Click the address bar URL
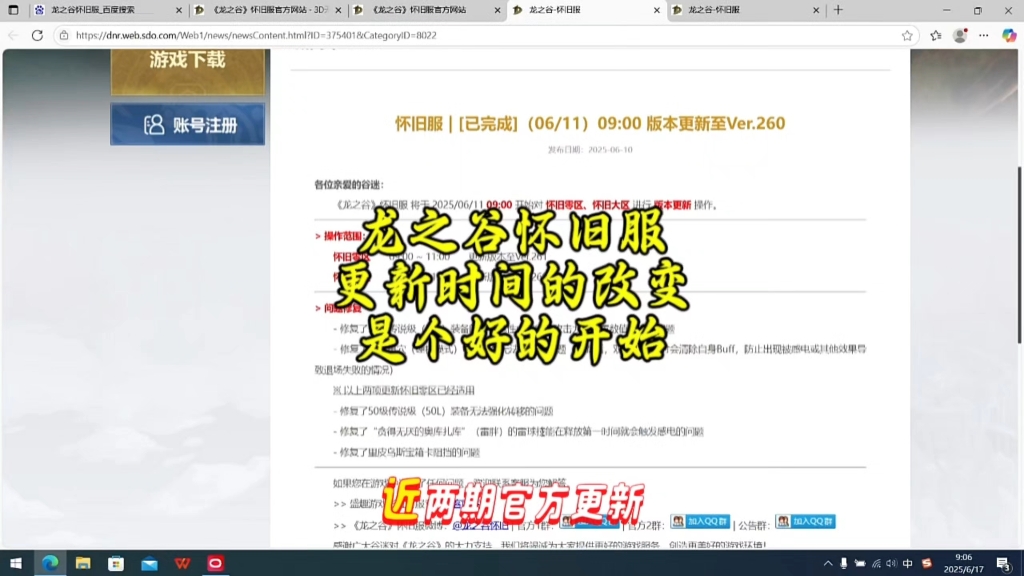This screenshot has width=1024, height=576. click(x=256, y=35)
